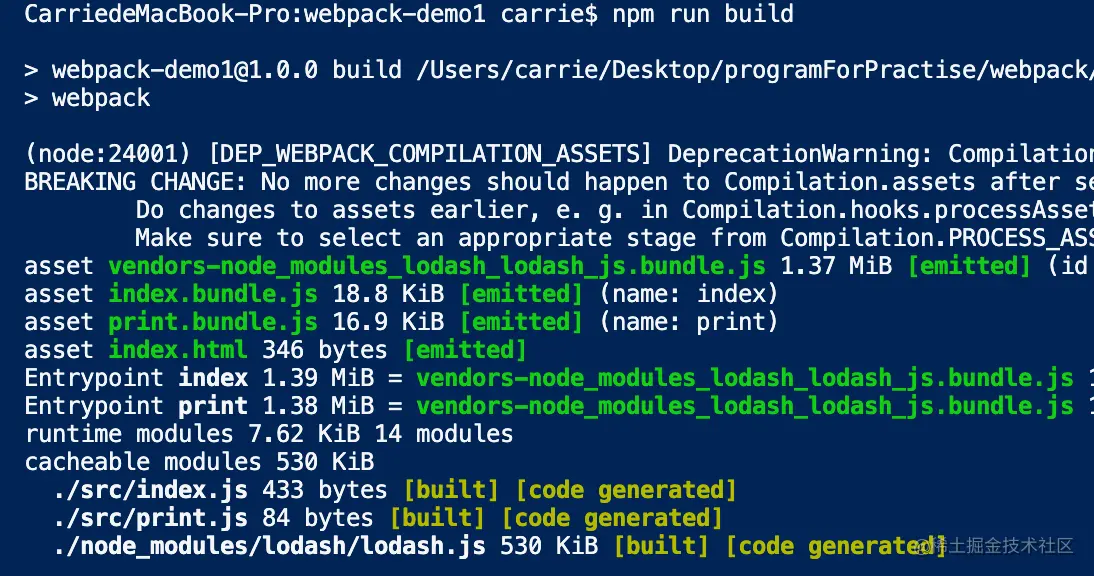
Task: Click the 'Entrypoint print' label
Action: tap(136, 406)
